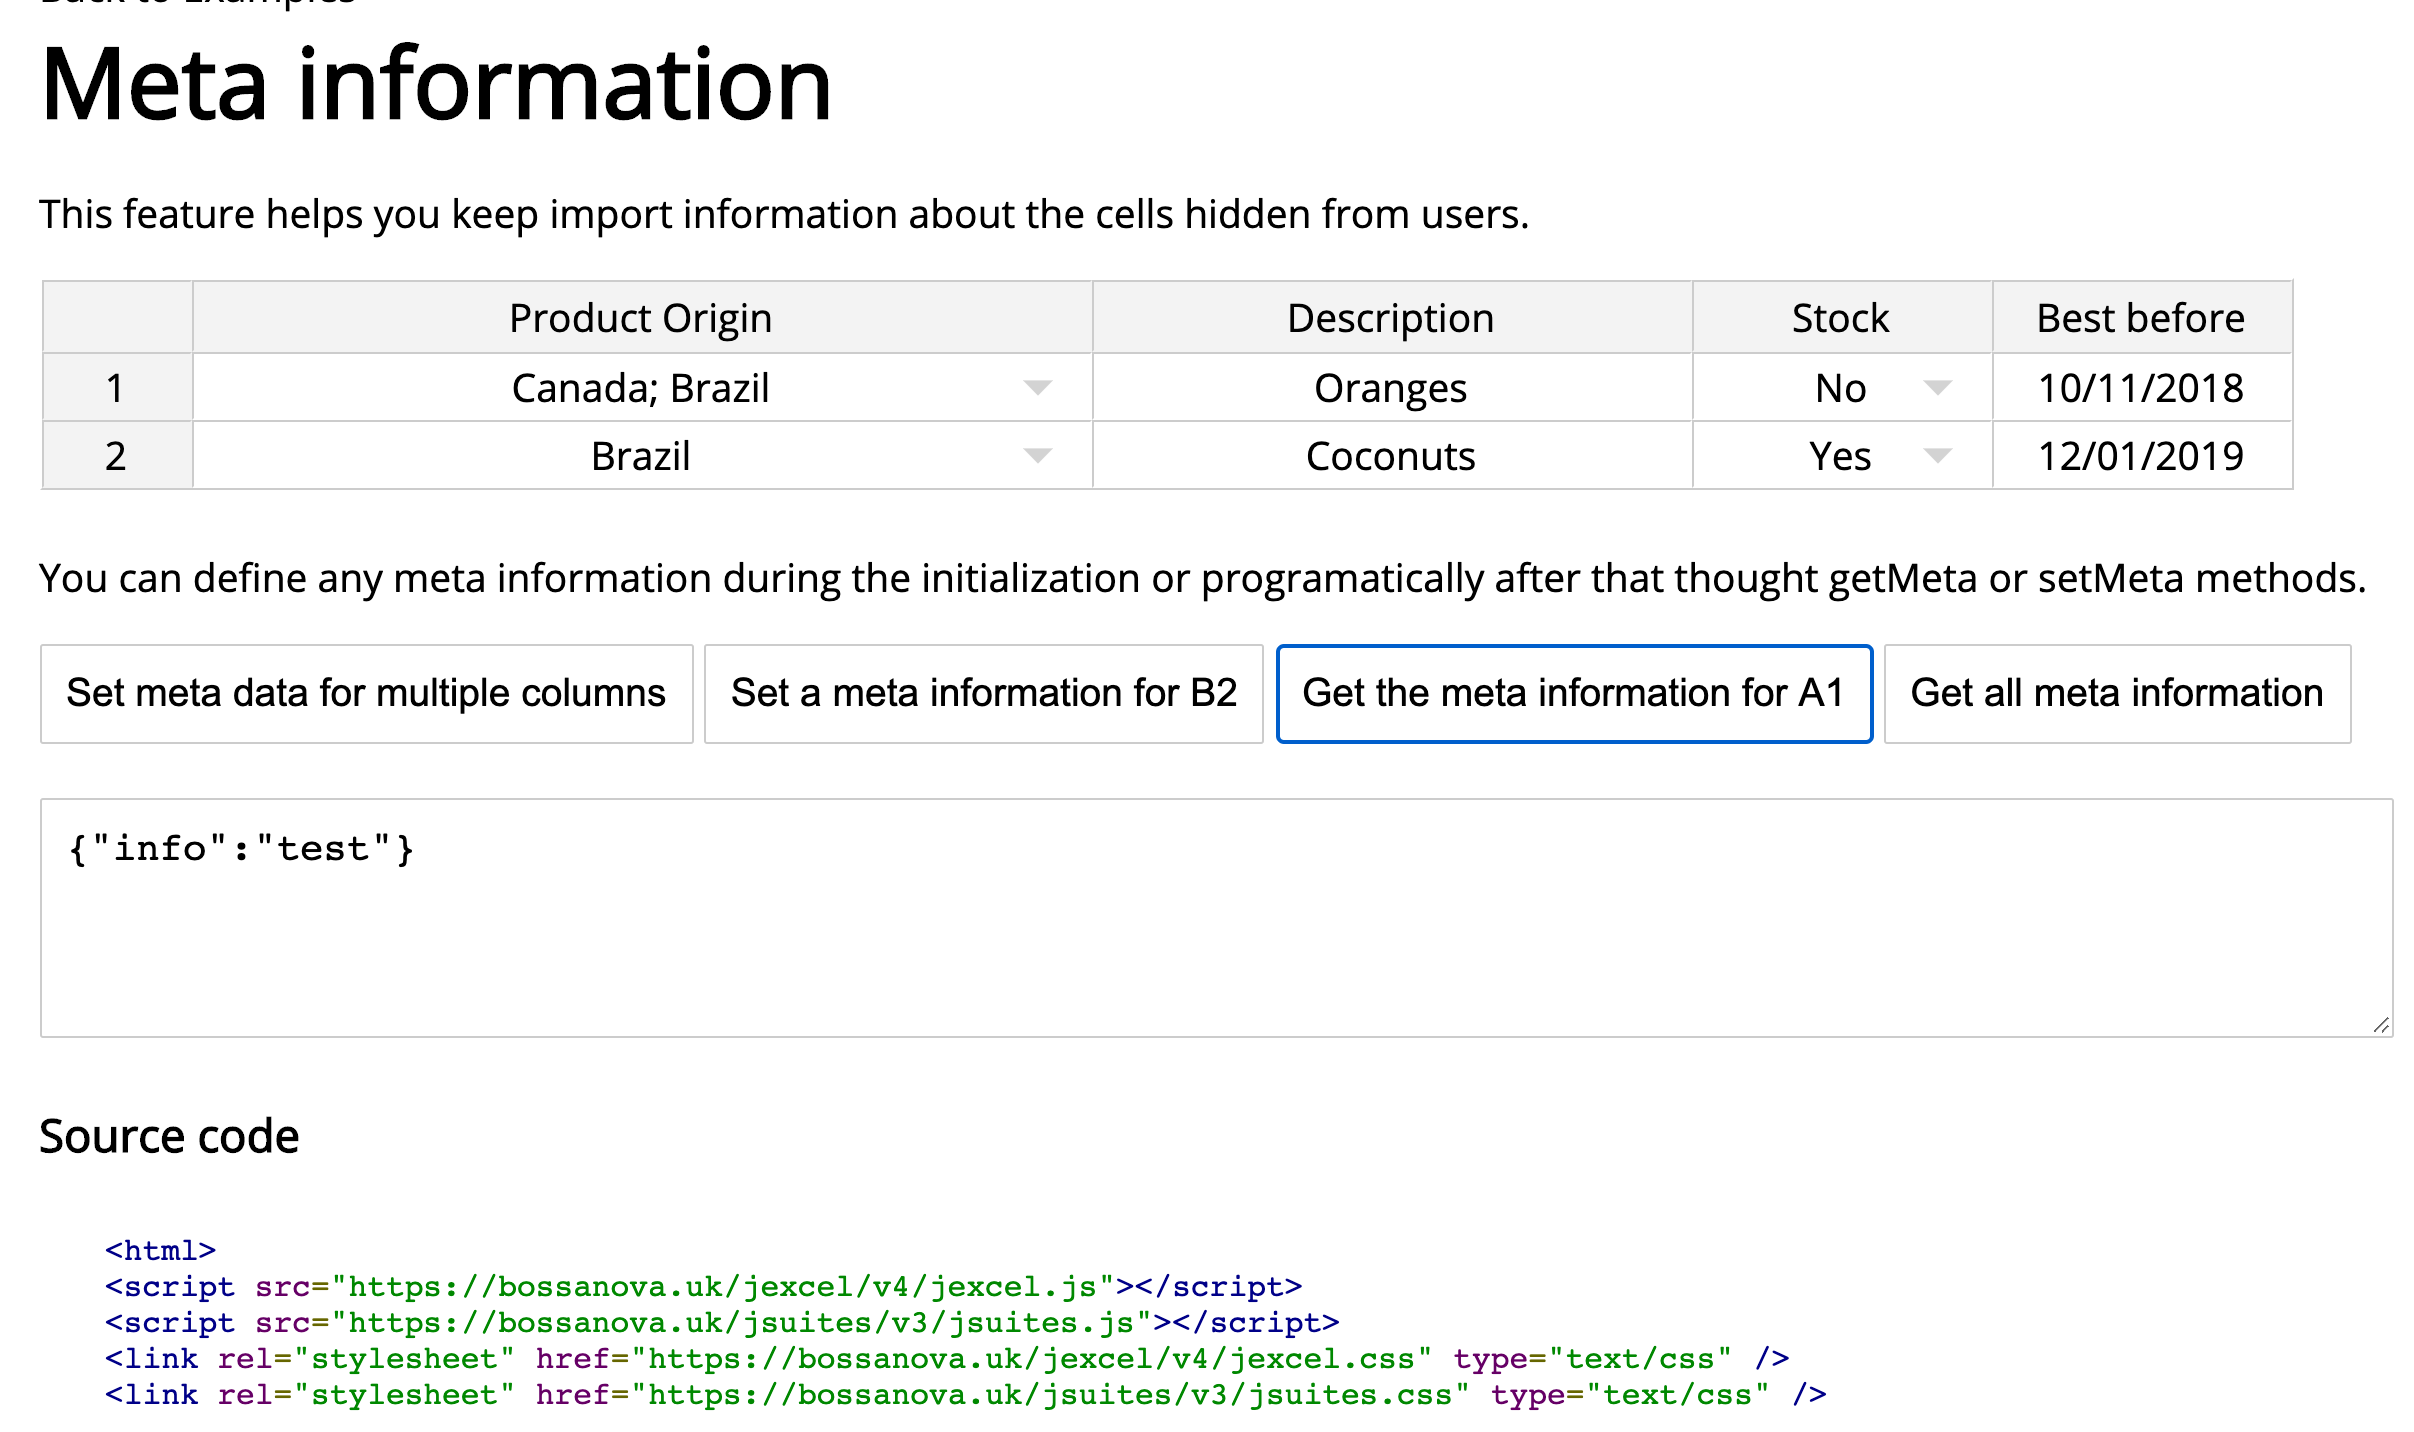Viewport: 2414px width, 1432px height.
Task: Select the Canada; Brazil cell text
Action: pyautogui.click(x=641, y=388)
